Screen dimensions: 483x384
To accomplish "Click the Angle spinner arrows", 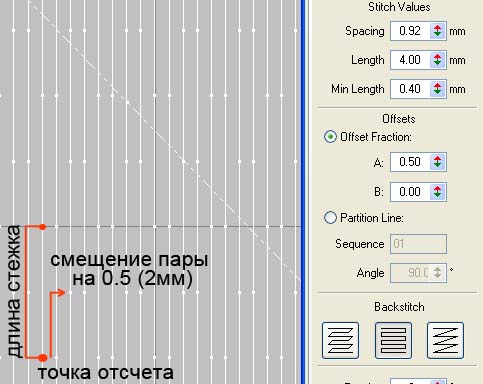I will point(438,273).
